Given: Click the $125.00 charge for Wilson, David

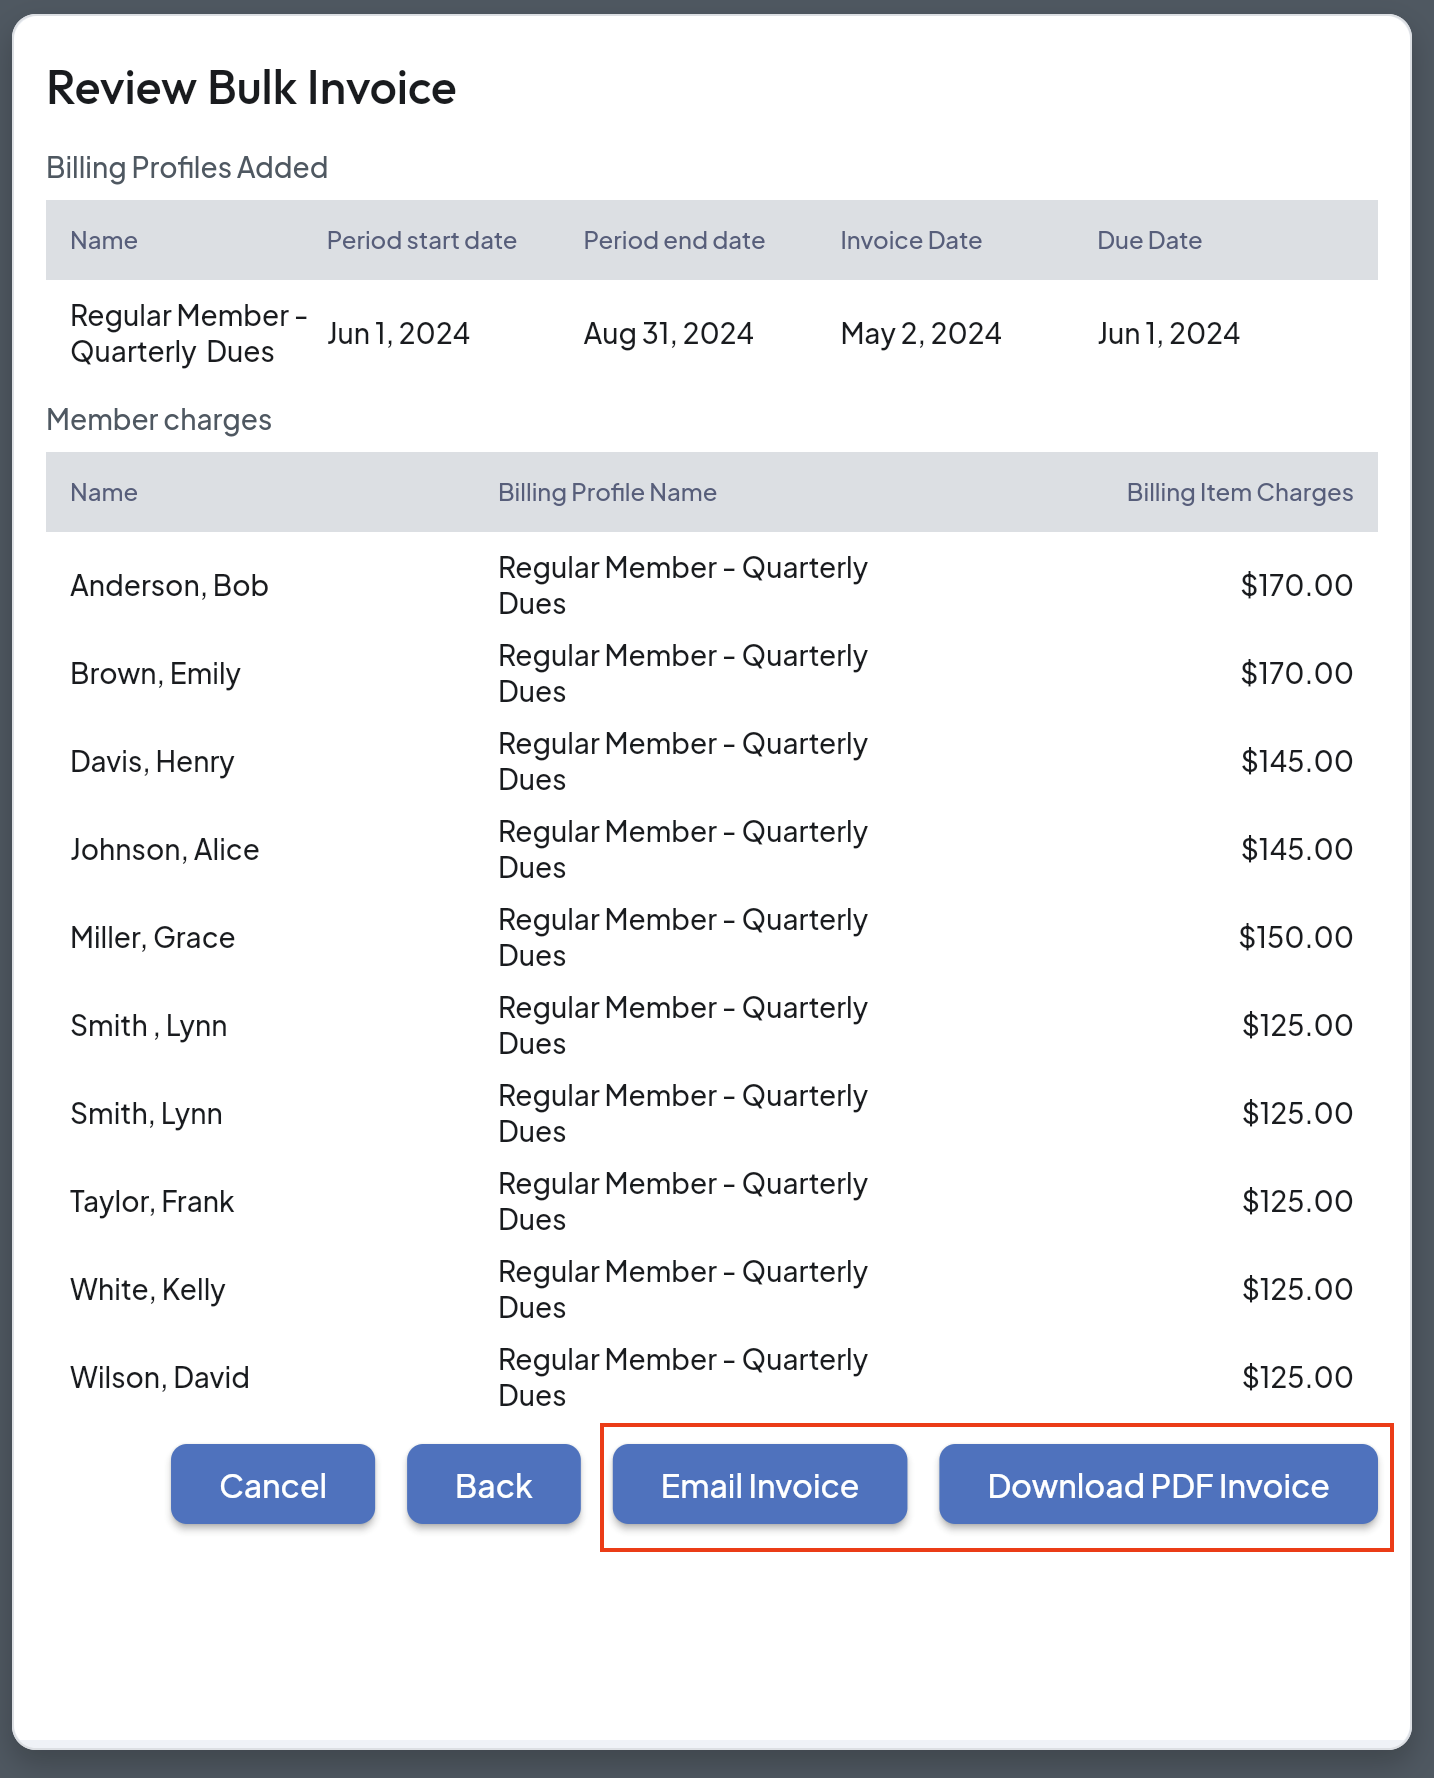Looking at the screenshot, I should (x=1297, y=1377).
